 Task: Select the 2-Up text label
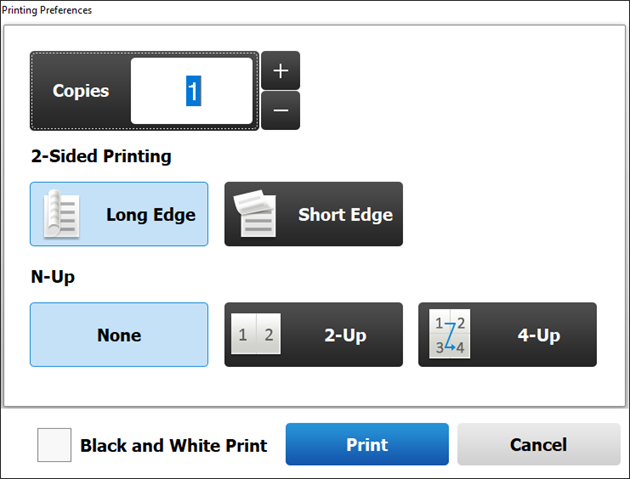click(x=345, y=335)
